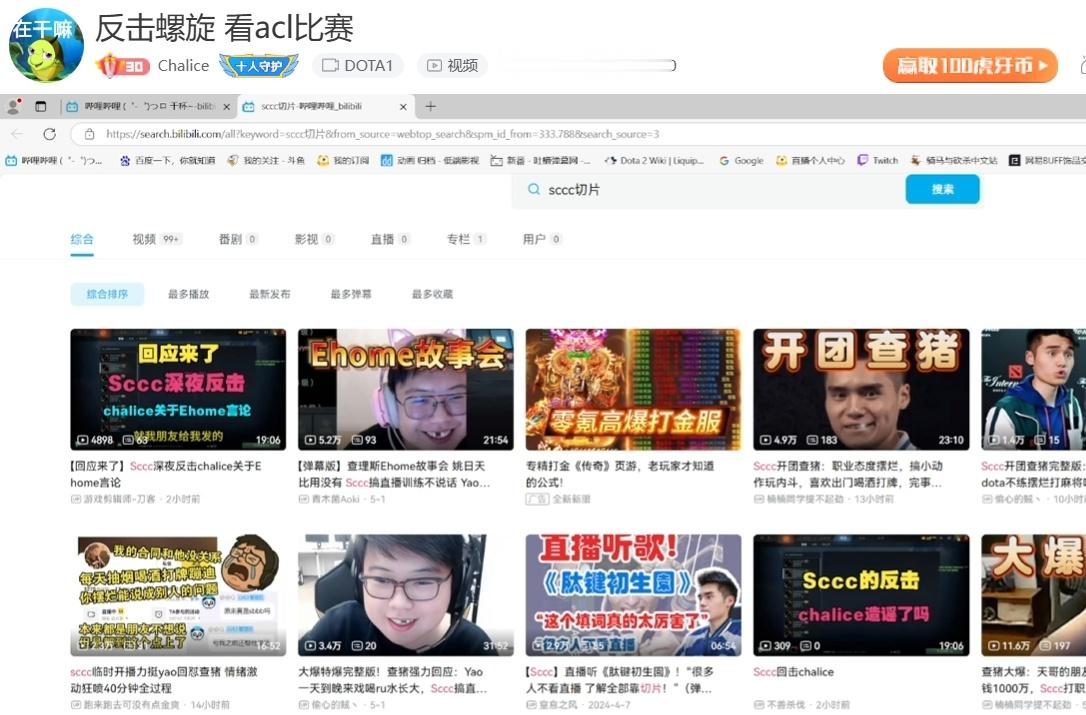
Task: Switch to the 番剧 tab
Action: tap(238, 239)
